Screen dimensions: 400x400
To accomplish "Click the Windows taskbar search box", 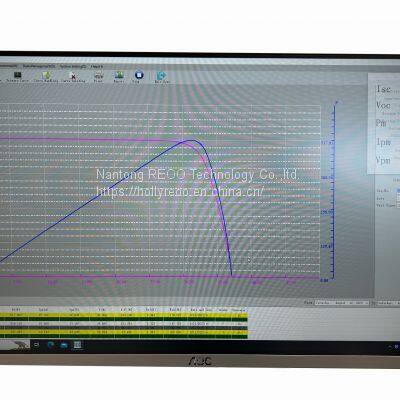I will (x=15, y=345).
